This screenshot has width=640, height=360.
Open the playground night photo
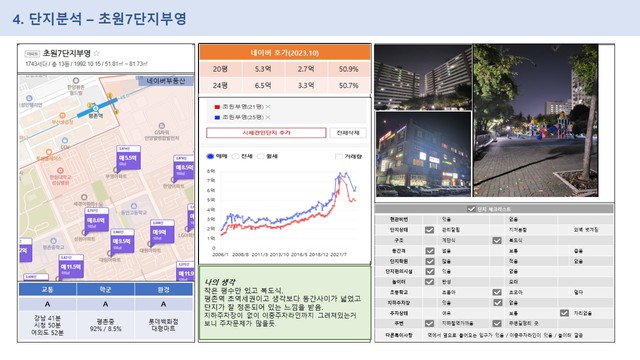(x=536, y=120)
